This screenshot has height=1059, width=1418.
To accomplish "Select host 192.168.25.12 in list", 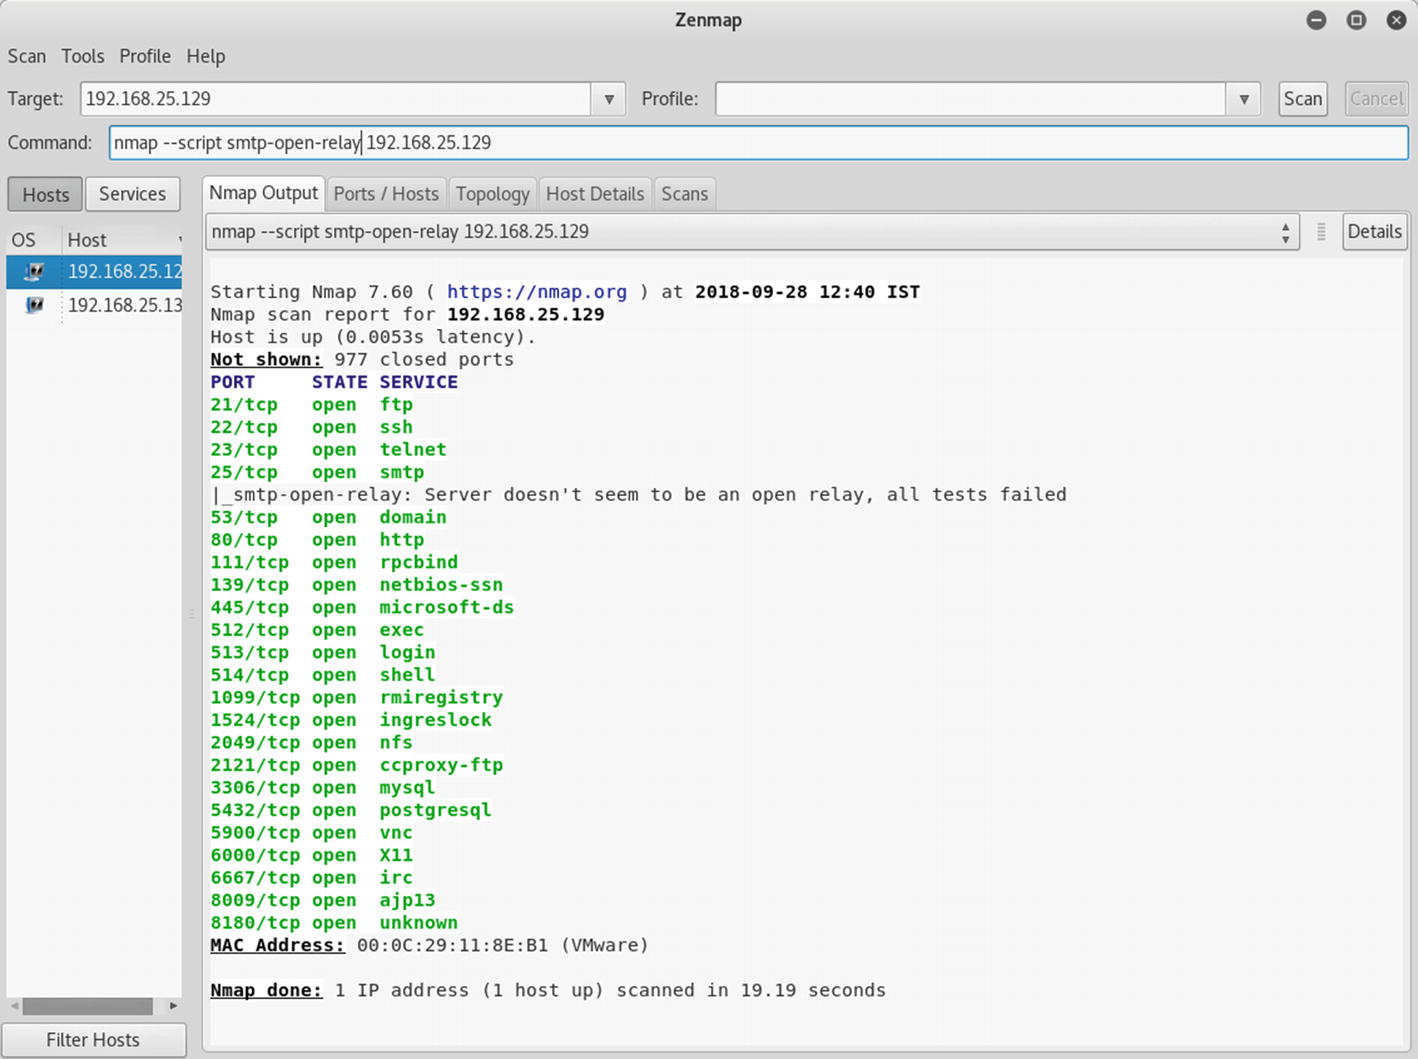I will (x=94, y=271).
